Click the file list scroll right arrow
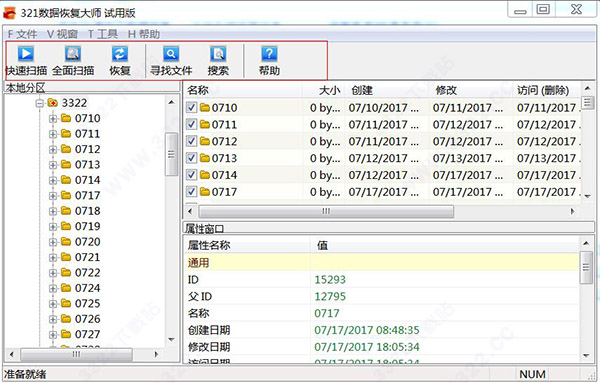Image resolution: width=600 pixels, height=383 pixels. [572, 211]
